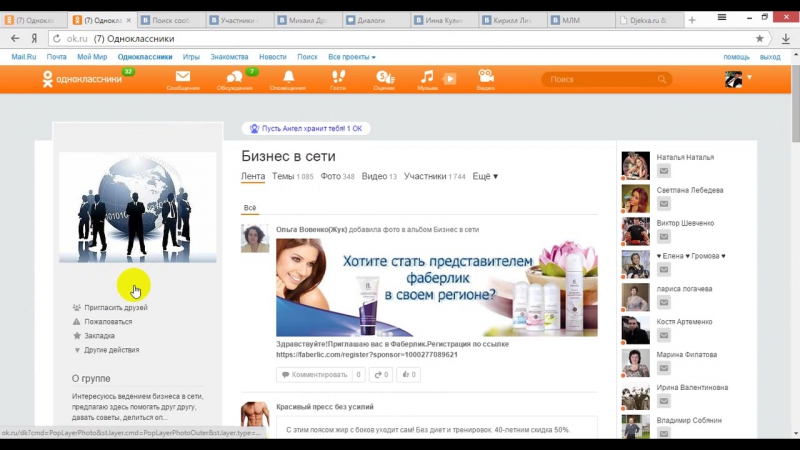
Task: Send message to Ирина Валентиновна via envelope icon
Action: (x=663, y=401)
